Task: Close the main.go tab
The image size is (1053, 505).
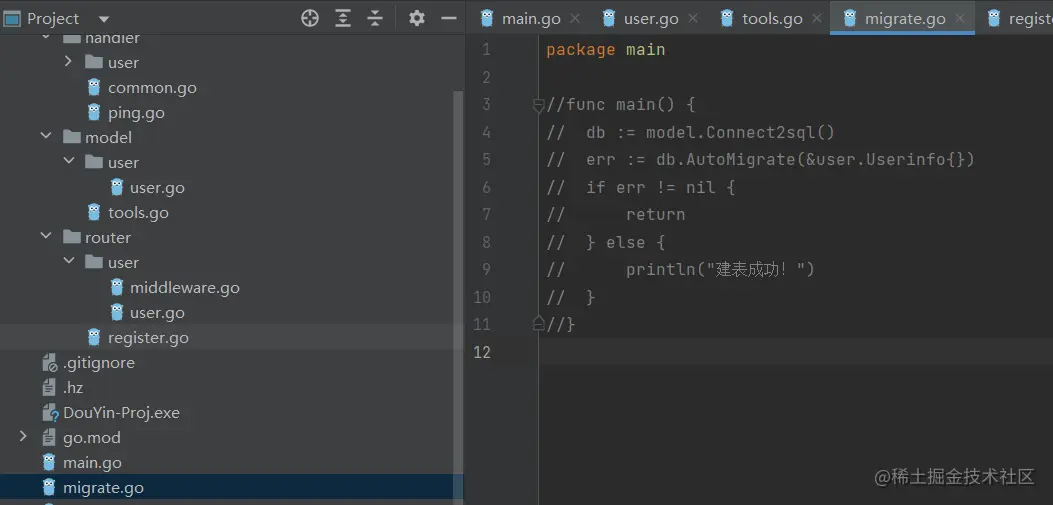Action: (575, 18)
